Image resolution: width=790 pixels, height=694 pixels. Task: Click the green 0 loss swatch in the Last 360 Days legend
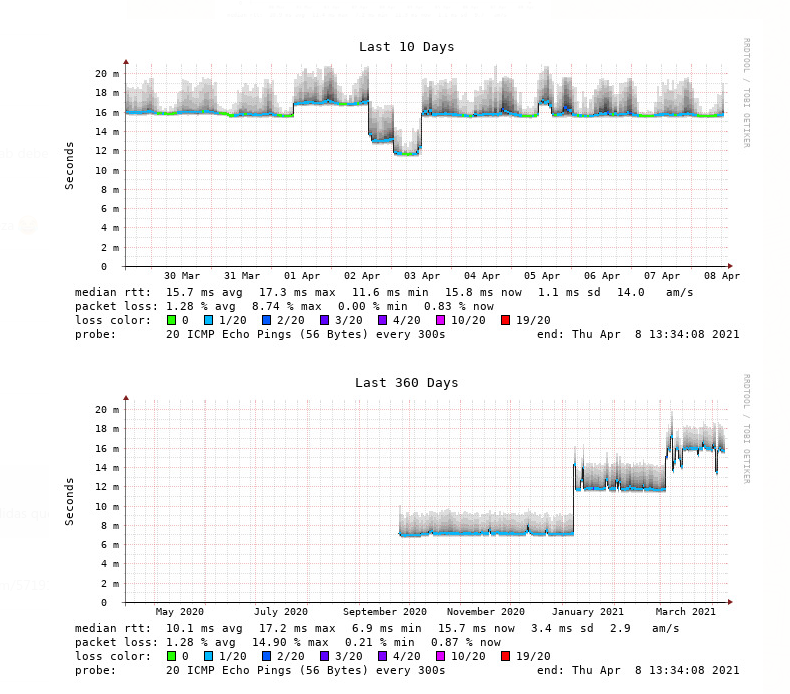[171, 656]
